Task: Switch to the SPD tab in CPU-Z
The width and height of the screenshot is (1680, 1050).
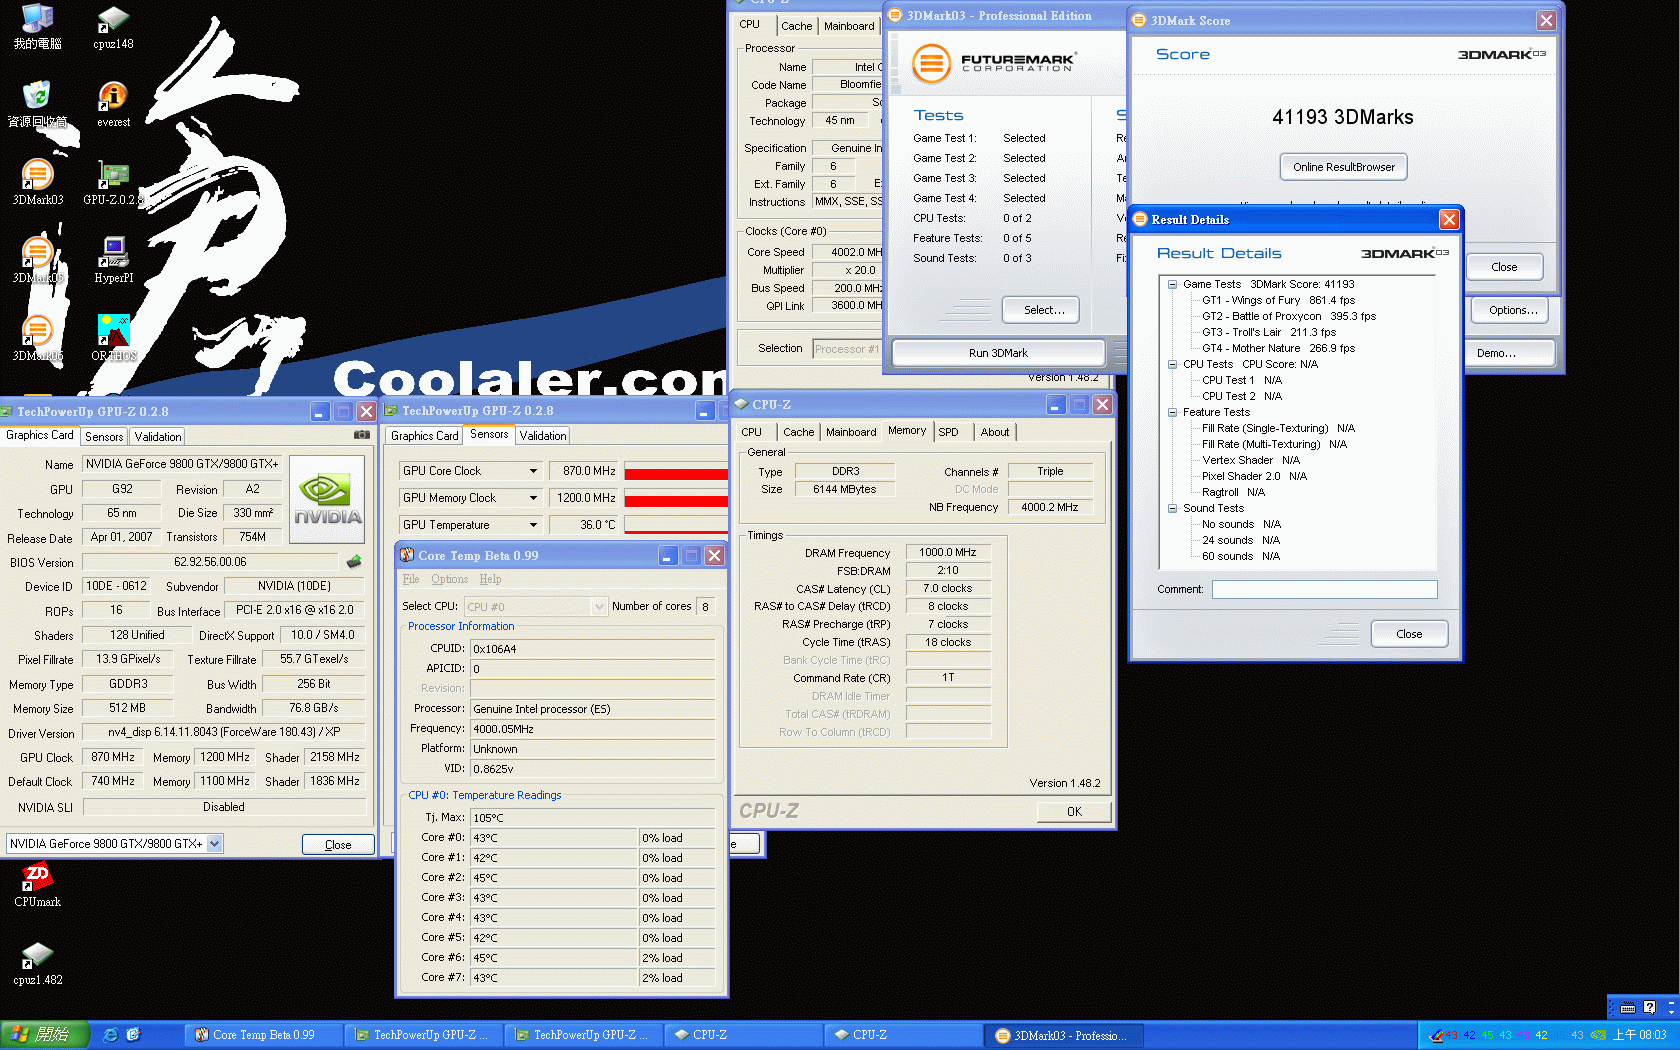Action: pyautogui.click(x=948, y=432)
